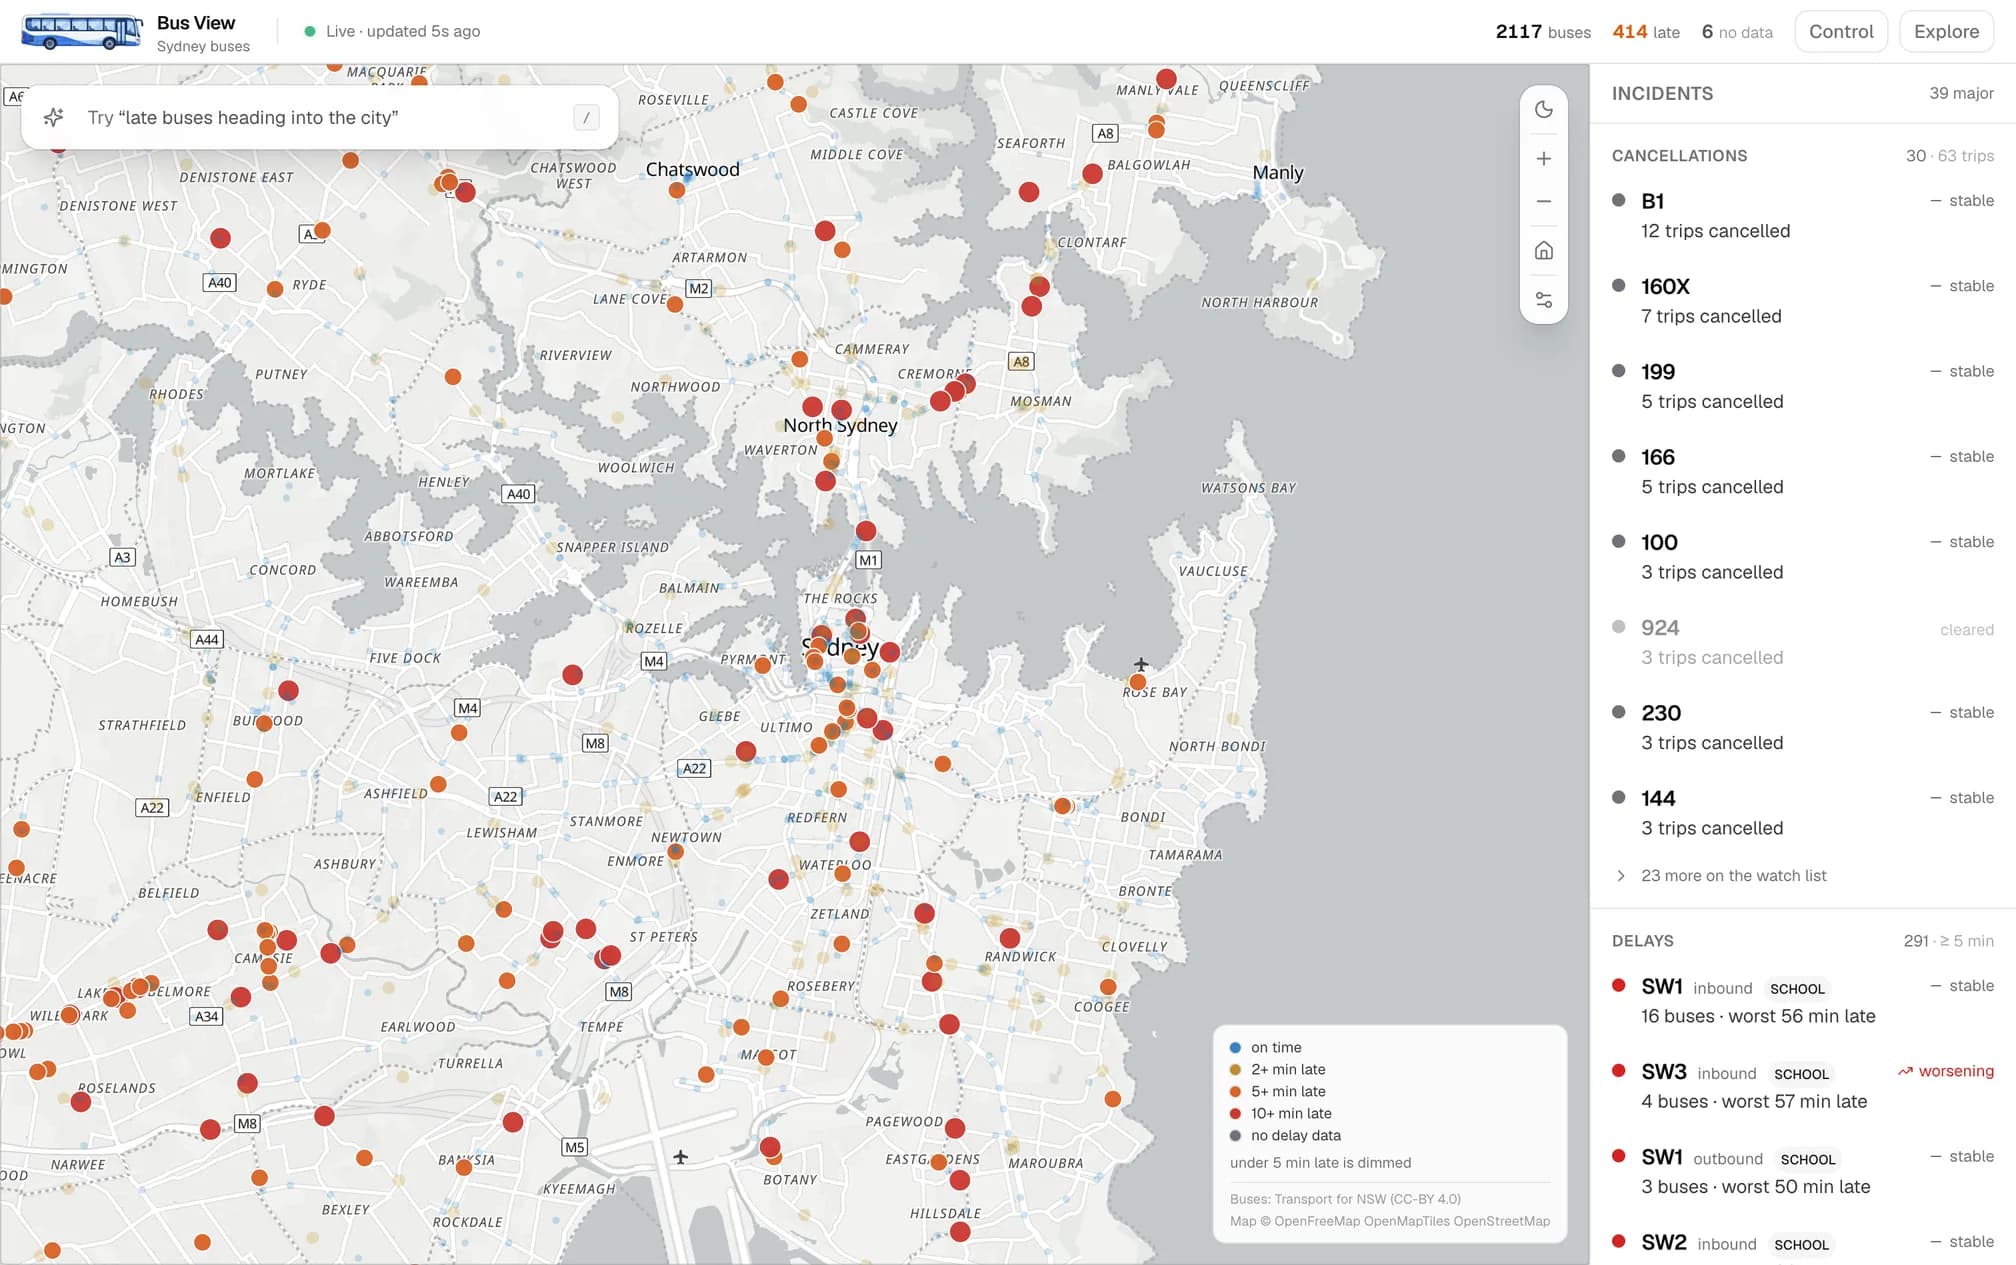Screen dimensions: 2016x1265
Task: Open map filter settings sliders icon
Action: [1544, 300]
